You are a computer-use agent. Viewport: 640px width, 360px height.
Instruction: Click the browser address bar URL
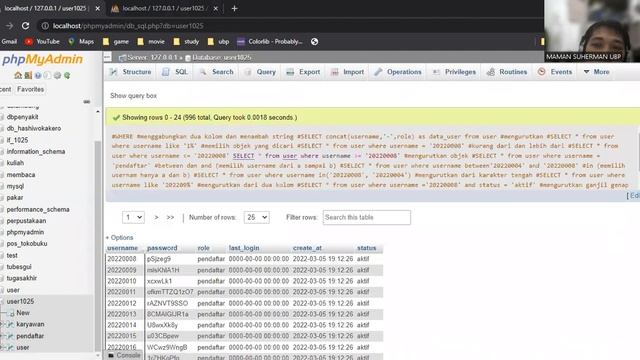click(128, 26)
